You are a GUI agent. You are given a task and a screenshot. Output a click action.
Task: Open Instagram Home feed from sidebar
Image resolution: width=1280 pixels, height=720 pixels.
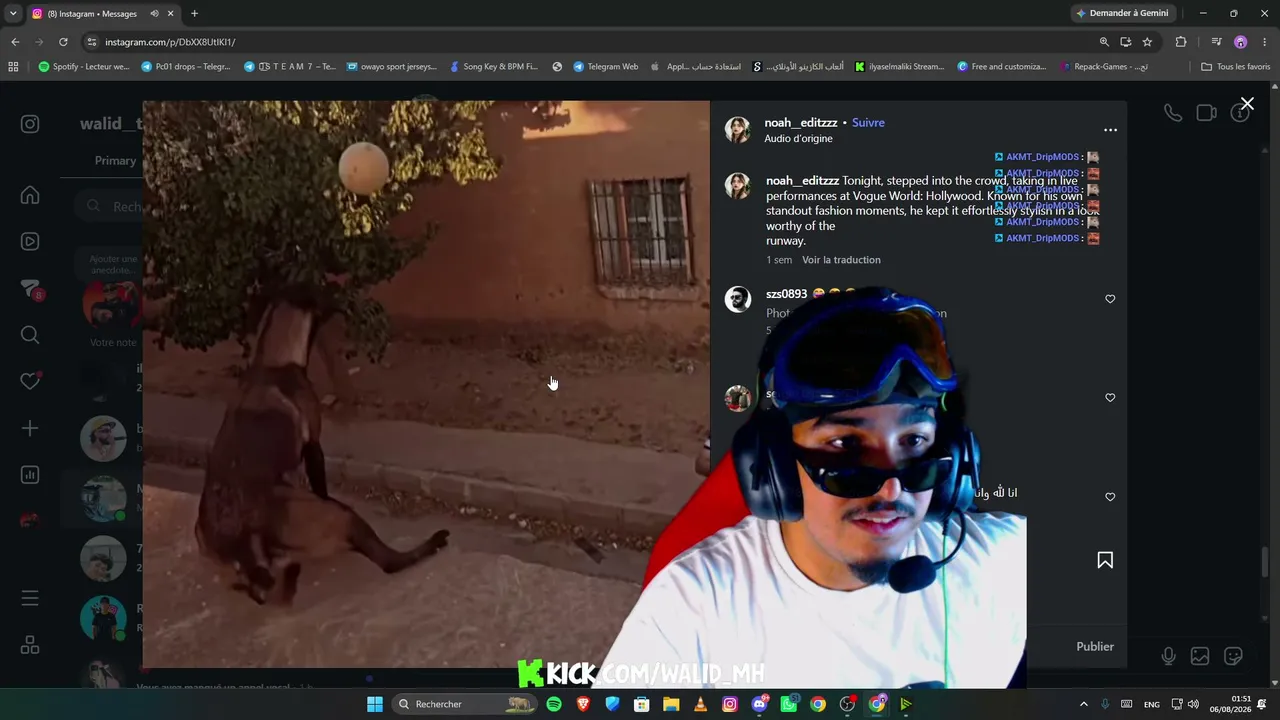(x=30, y=195)
